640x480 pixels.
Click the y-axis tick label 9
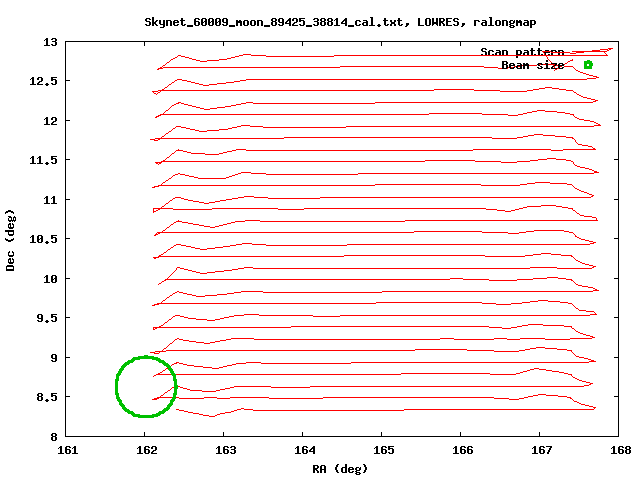(x=54, y=358)
